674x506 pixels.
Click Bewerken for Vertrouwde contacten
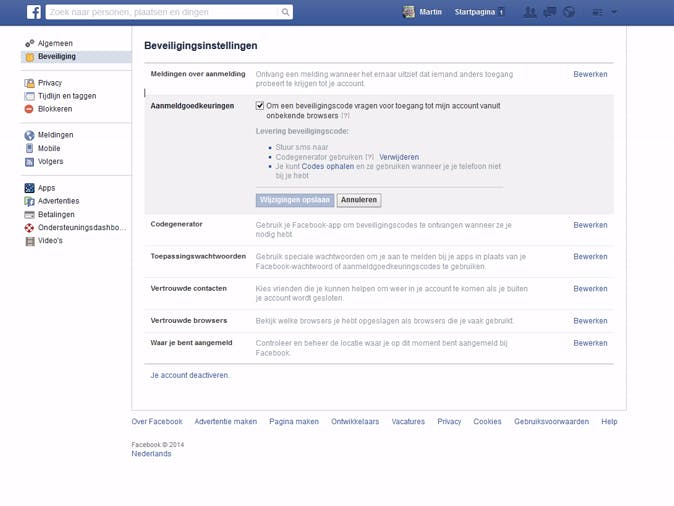tap(590, 289)
